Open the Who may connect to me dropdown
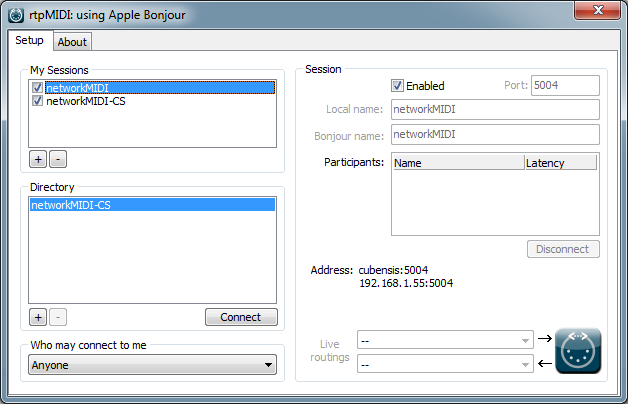This screenshot has height=404, width=628. 152,366
